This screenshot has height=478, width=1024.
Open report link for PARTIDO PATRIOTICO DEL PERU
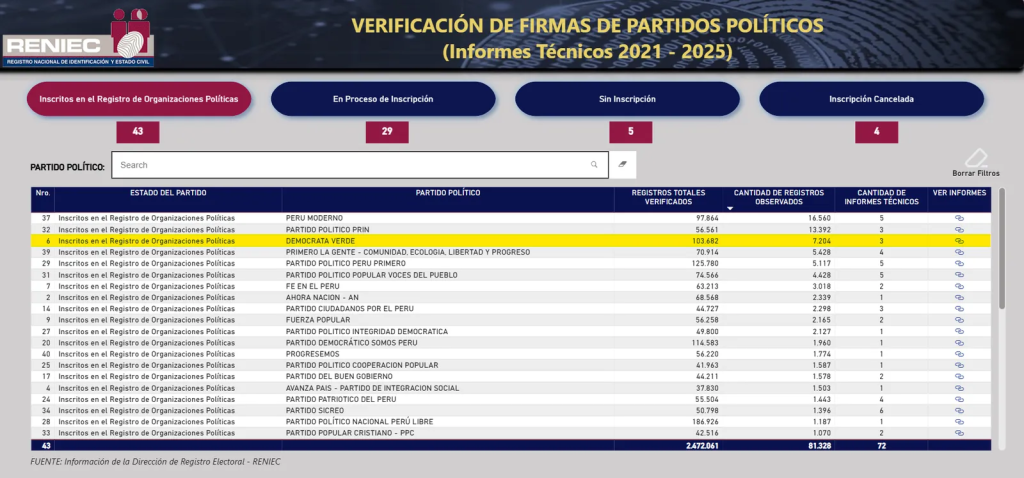click(x=959, y=400)
